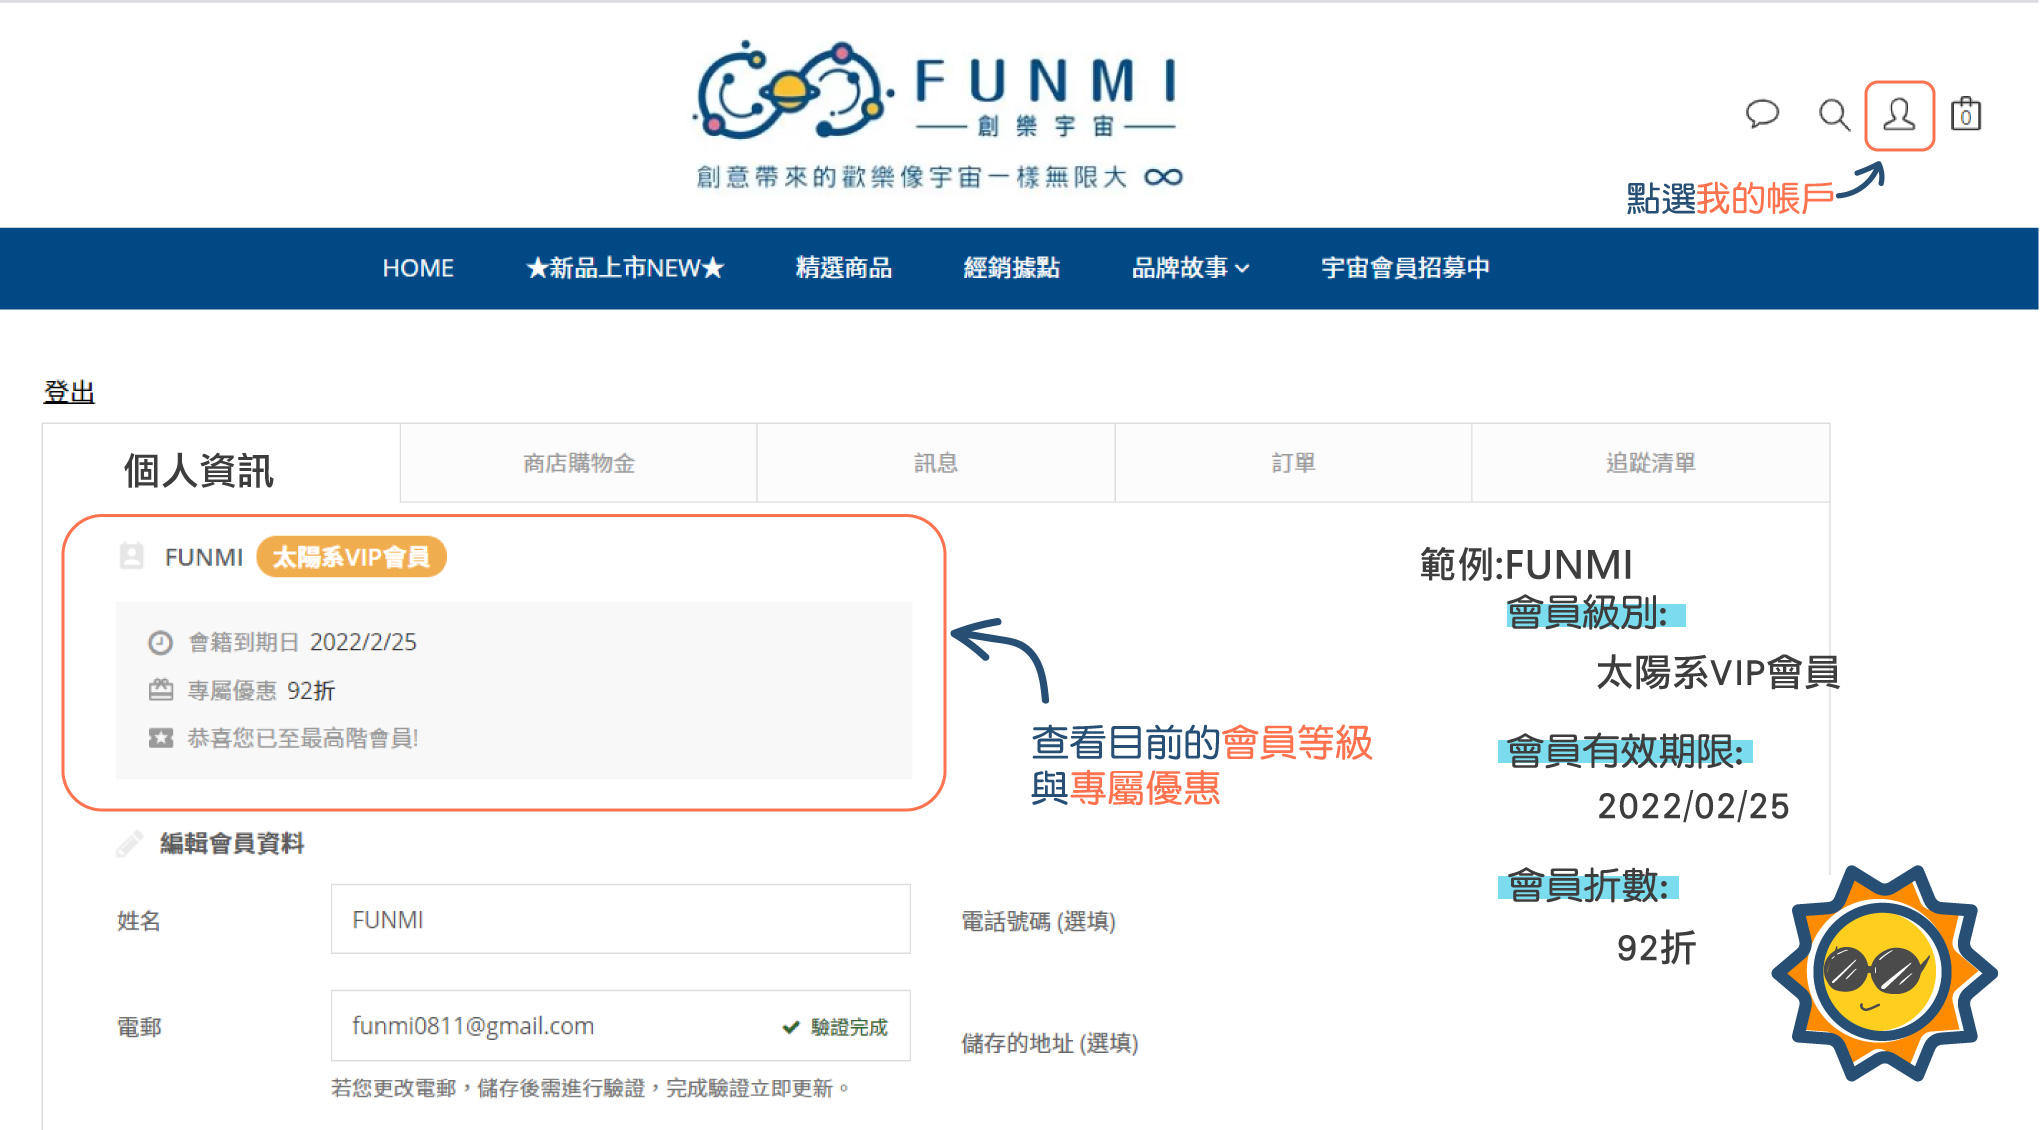Click the pencil edit member data icon
2040x1130 pixels.
click(x=129, y=844)
